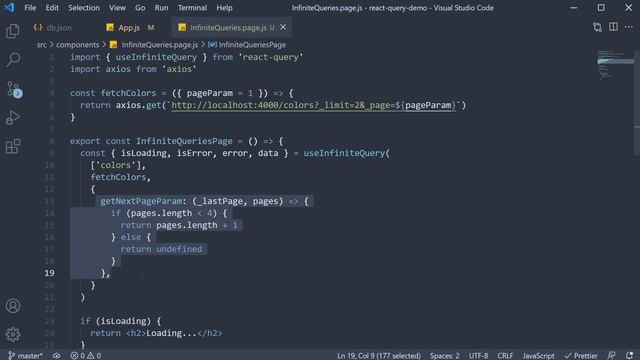
Task: Change line endings via CRLF
Action: pyautogui.click(x=505, y=356)
